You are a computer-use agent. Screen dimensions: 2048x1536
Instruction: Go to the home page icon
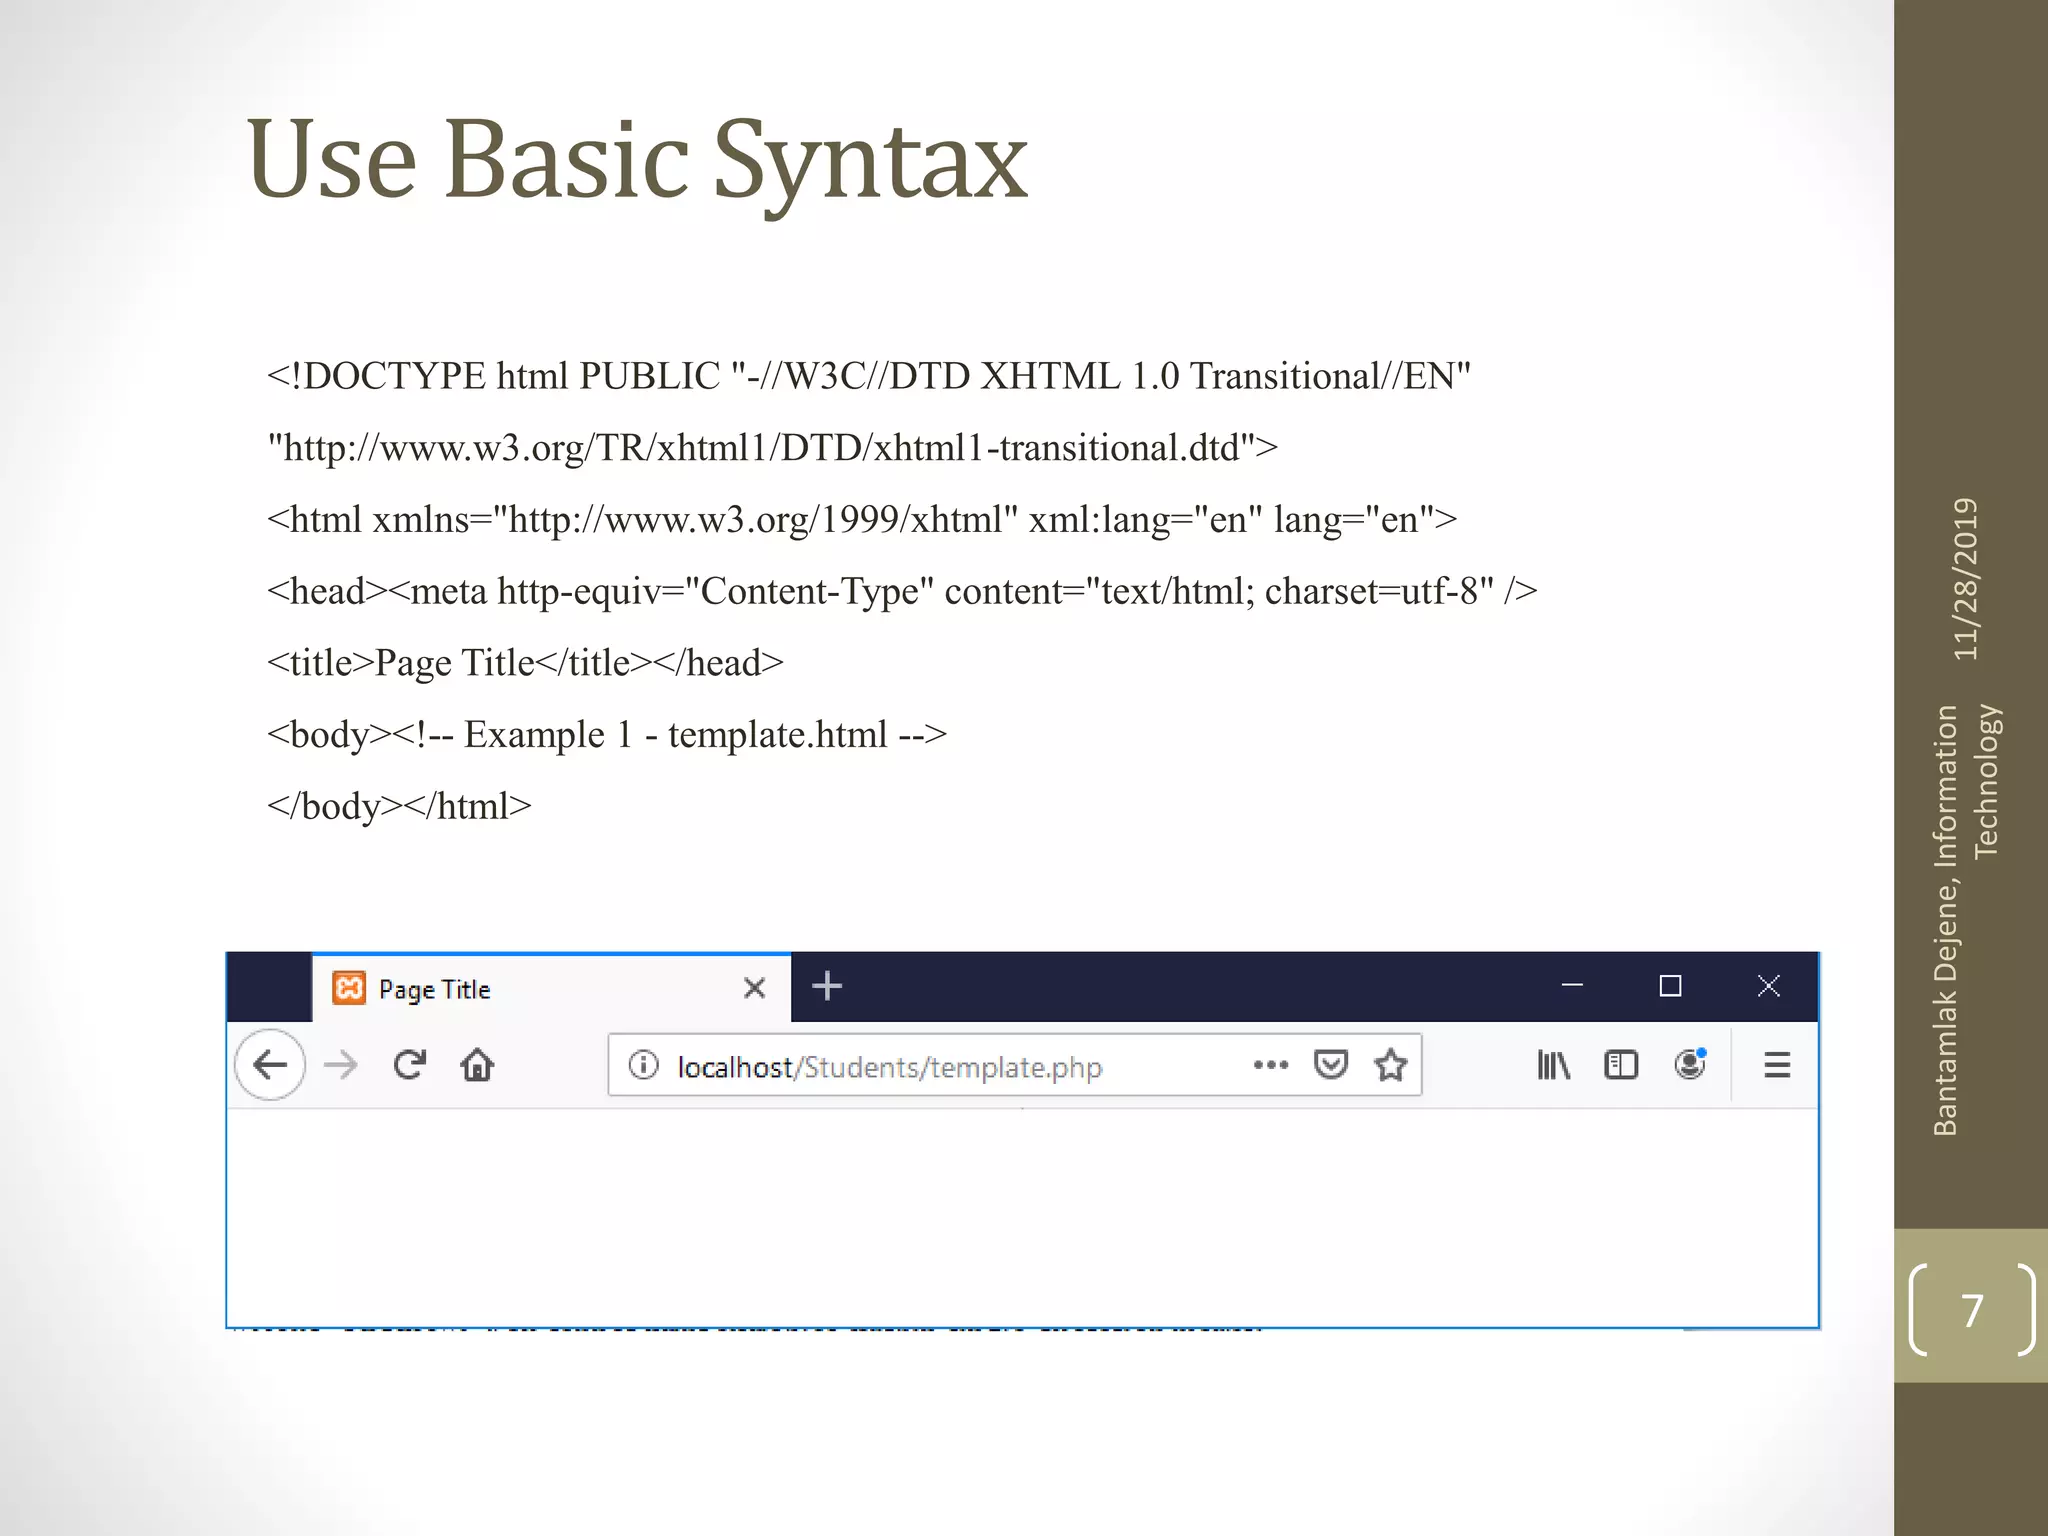point(477,1065)
